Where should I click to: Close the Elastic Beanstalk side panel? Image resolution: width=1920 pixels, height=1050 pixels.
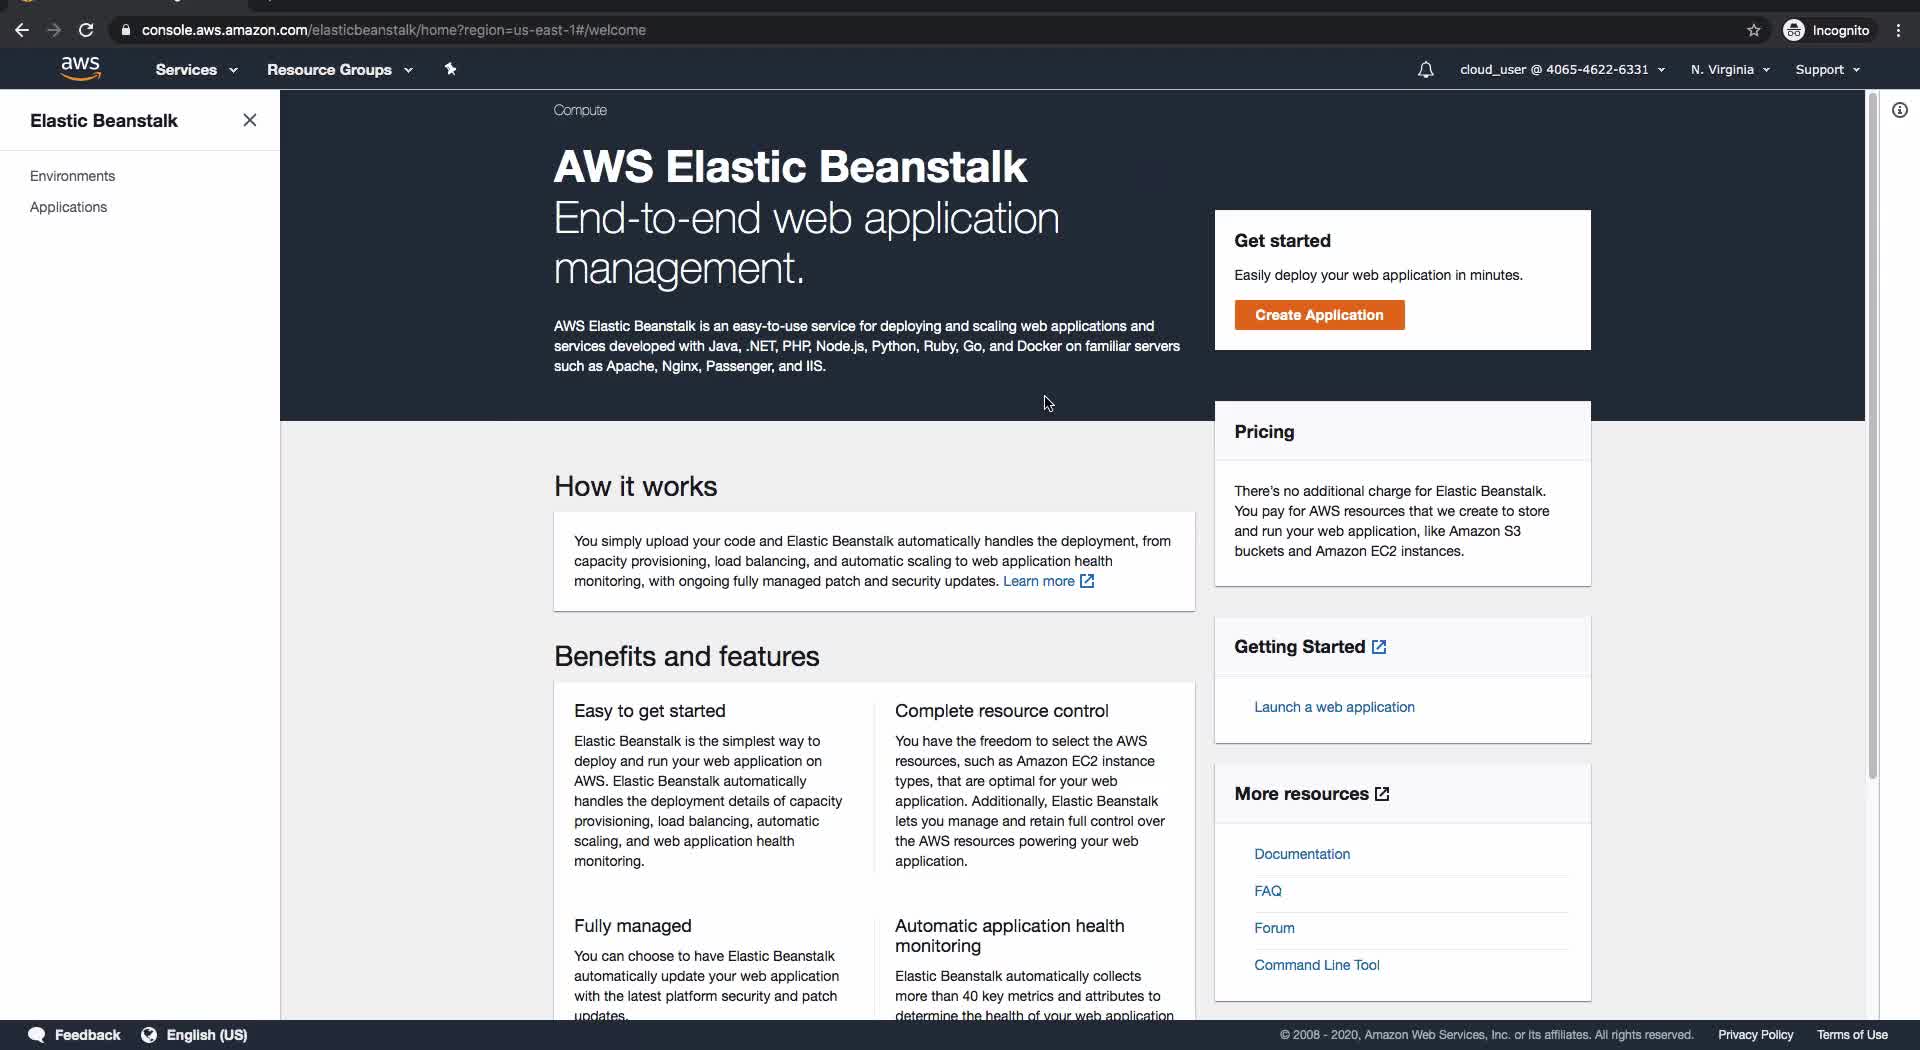pyautogui.click(x=250, y=121)
